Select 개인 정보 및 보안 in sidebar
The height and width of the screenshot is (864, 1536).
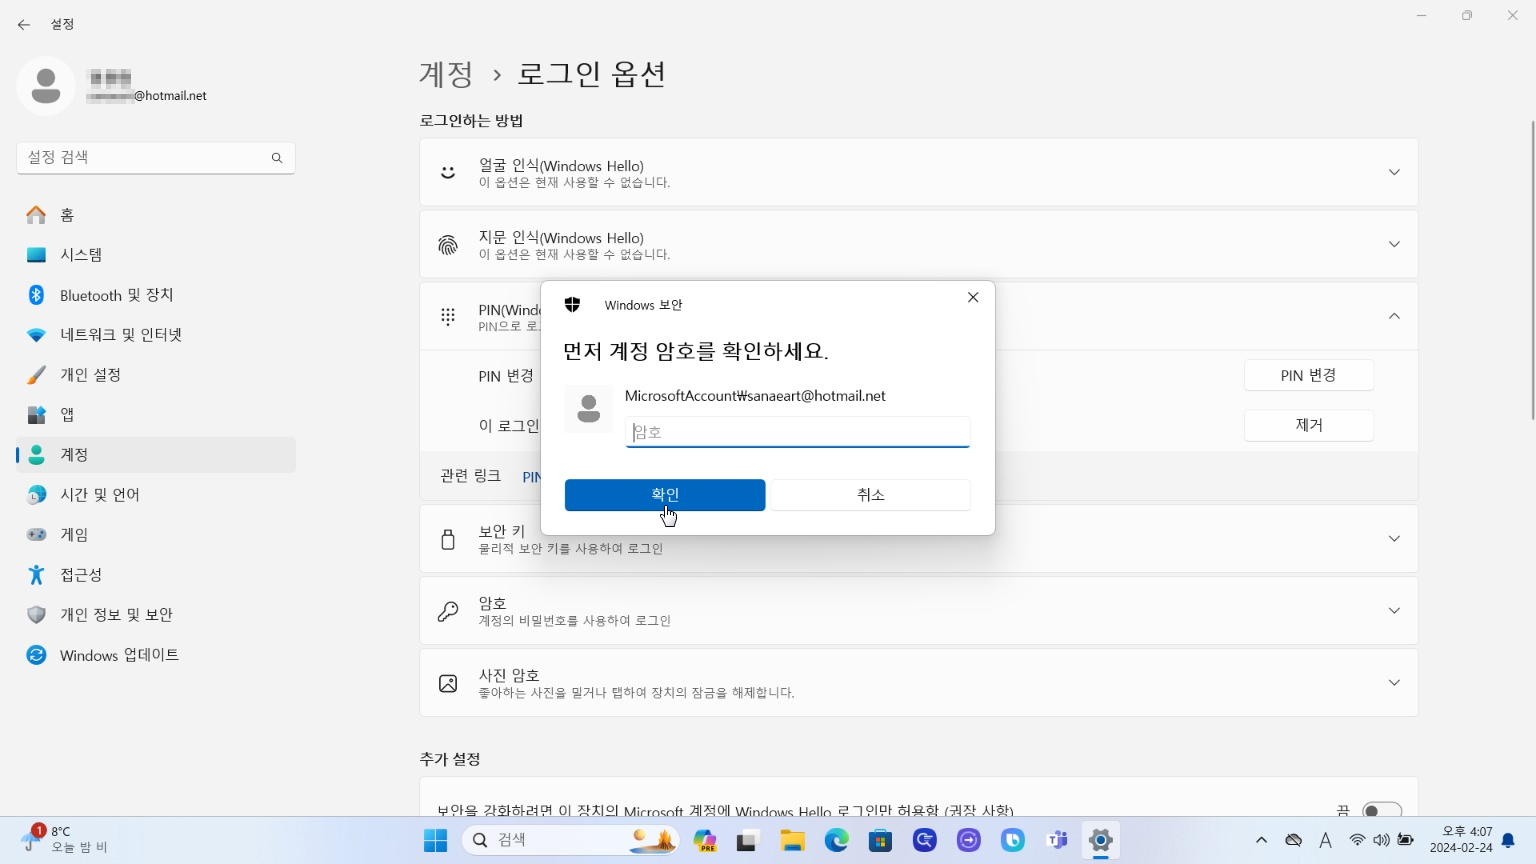coord(116,614)
